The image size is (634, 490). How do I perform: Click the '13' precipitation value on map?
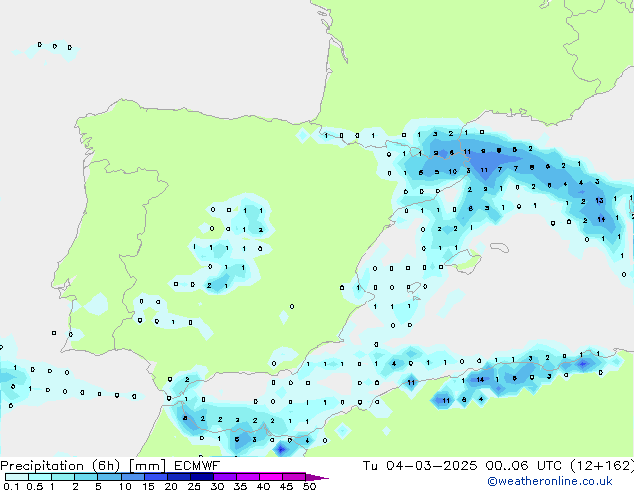point(599,201)
